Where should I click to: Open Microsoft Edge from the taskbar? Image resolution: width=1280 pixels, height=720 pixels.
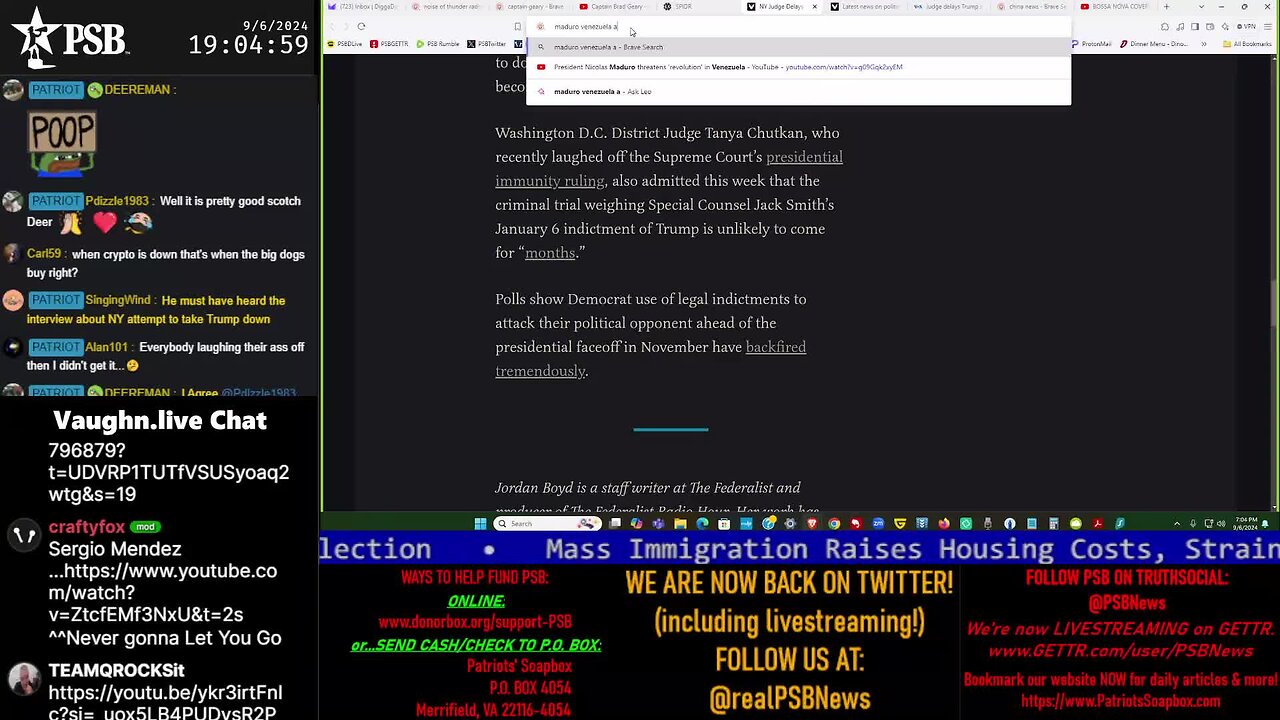701,524
